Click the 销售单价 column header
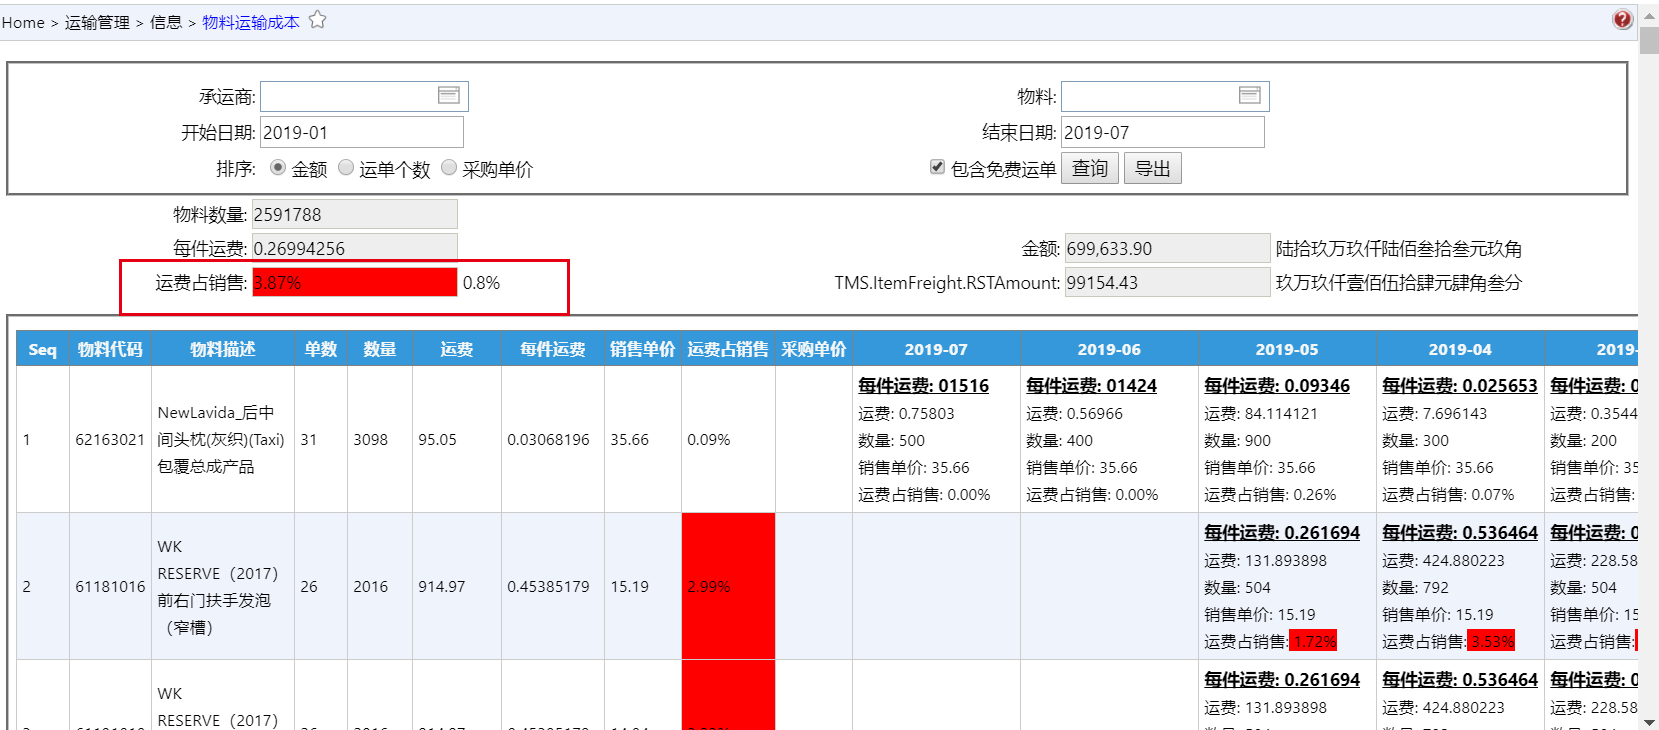The height and width of the screenshot is (730, 1659). pyautogui.click(x=643, y=349)
